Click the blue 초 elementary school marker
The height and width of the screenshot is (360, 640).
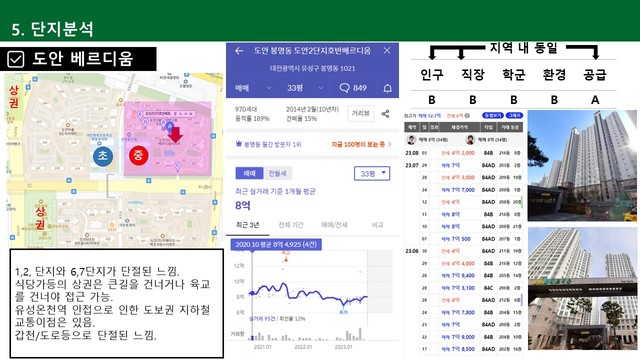102,156
